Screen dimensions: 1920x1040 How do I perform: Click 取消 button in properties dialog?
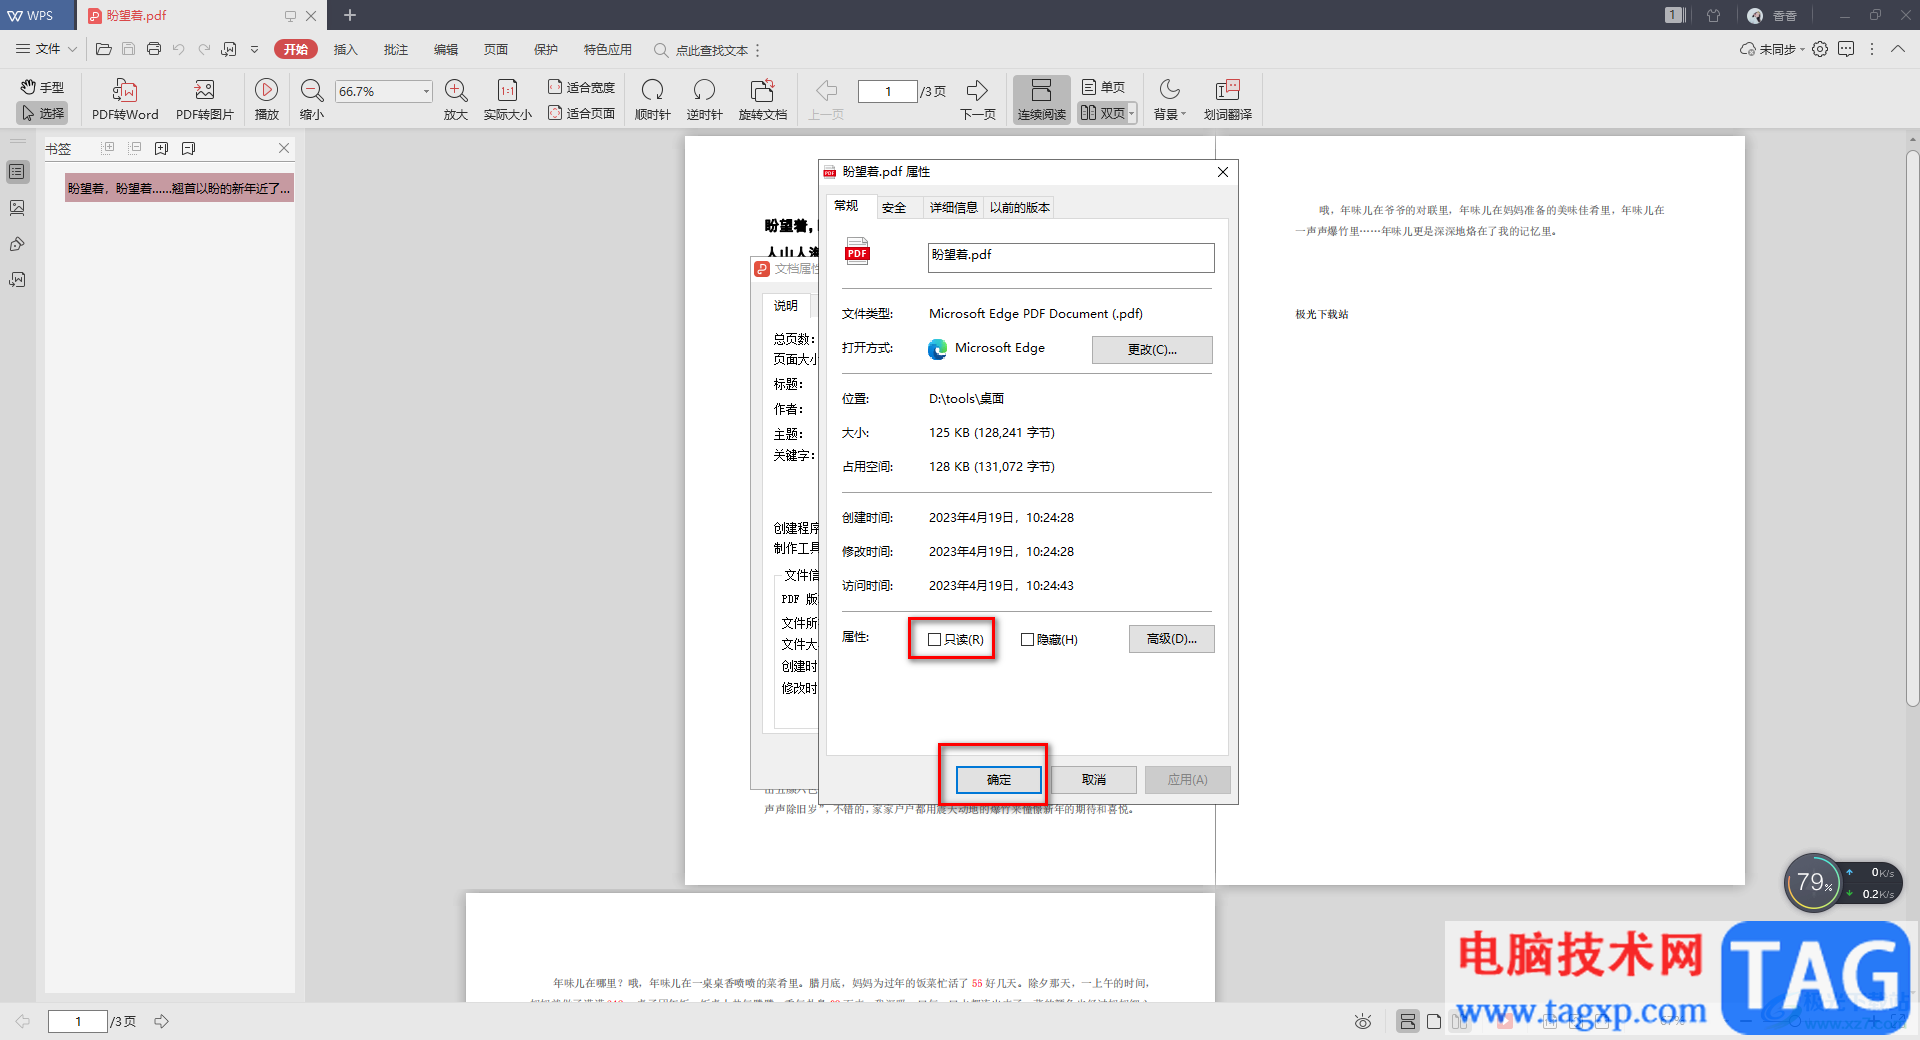tap(1093, 780)
